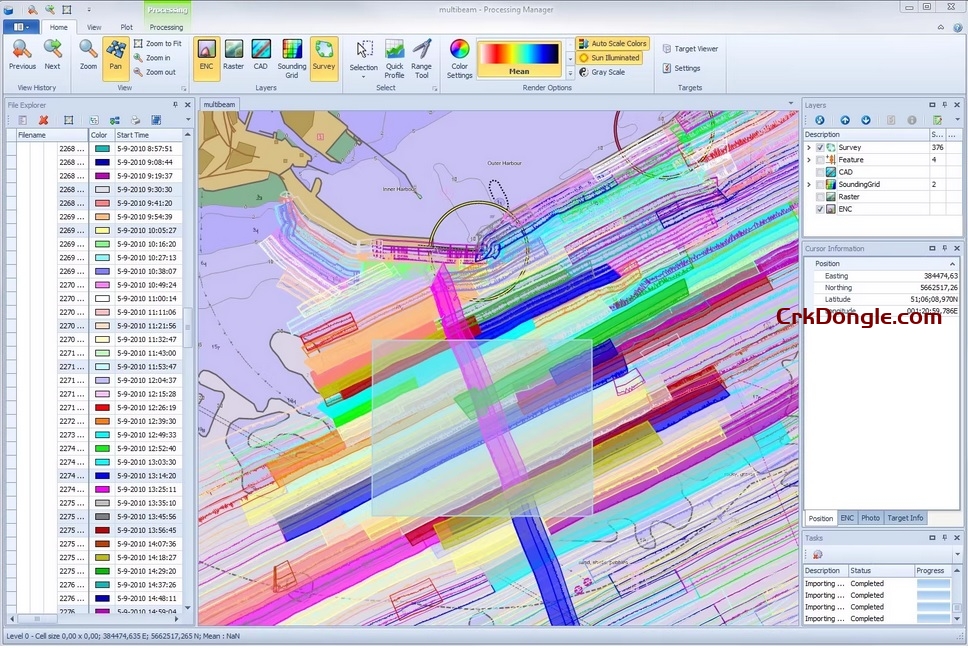Select the Survey layer icon on the ribbon
Image resolution: width=968 pixels, height=648 pixels.
324,57
